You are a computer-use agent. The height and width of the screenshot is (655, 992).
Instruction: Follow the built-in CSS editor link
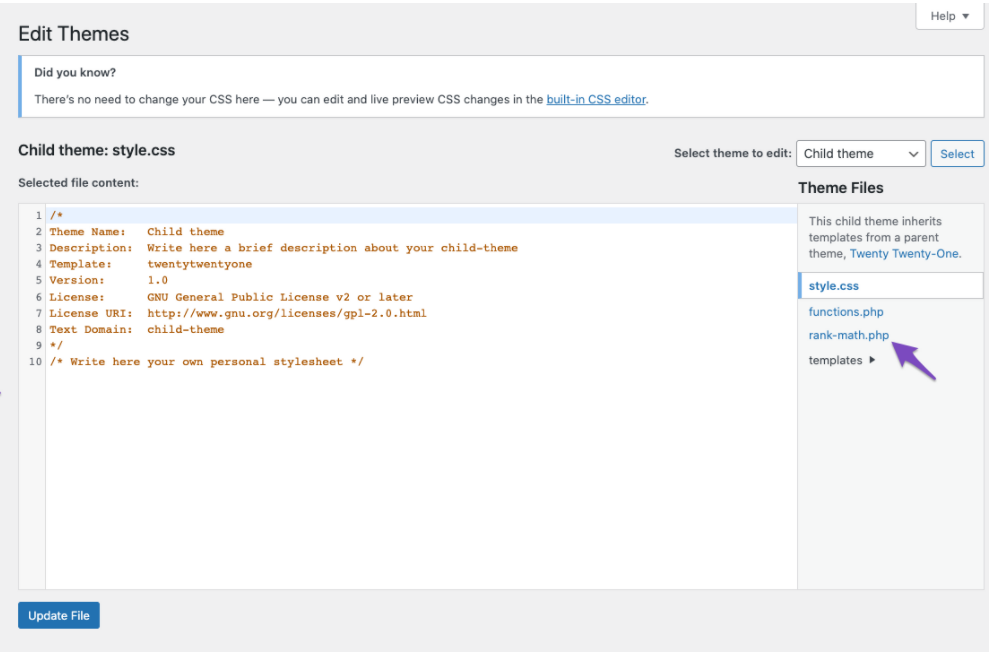[596, 99]
